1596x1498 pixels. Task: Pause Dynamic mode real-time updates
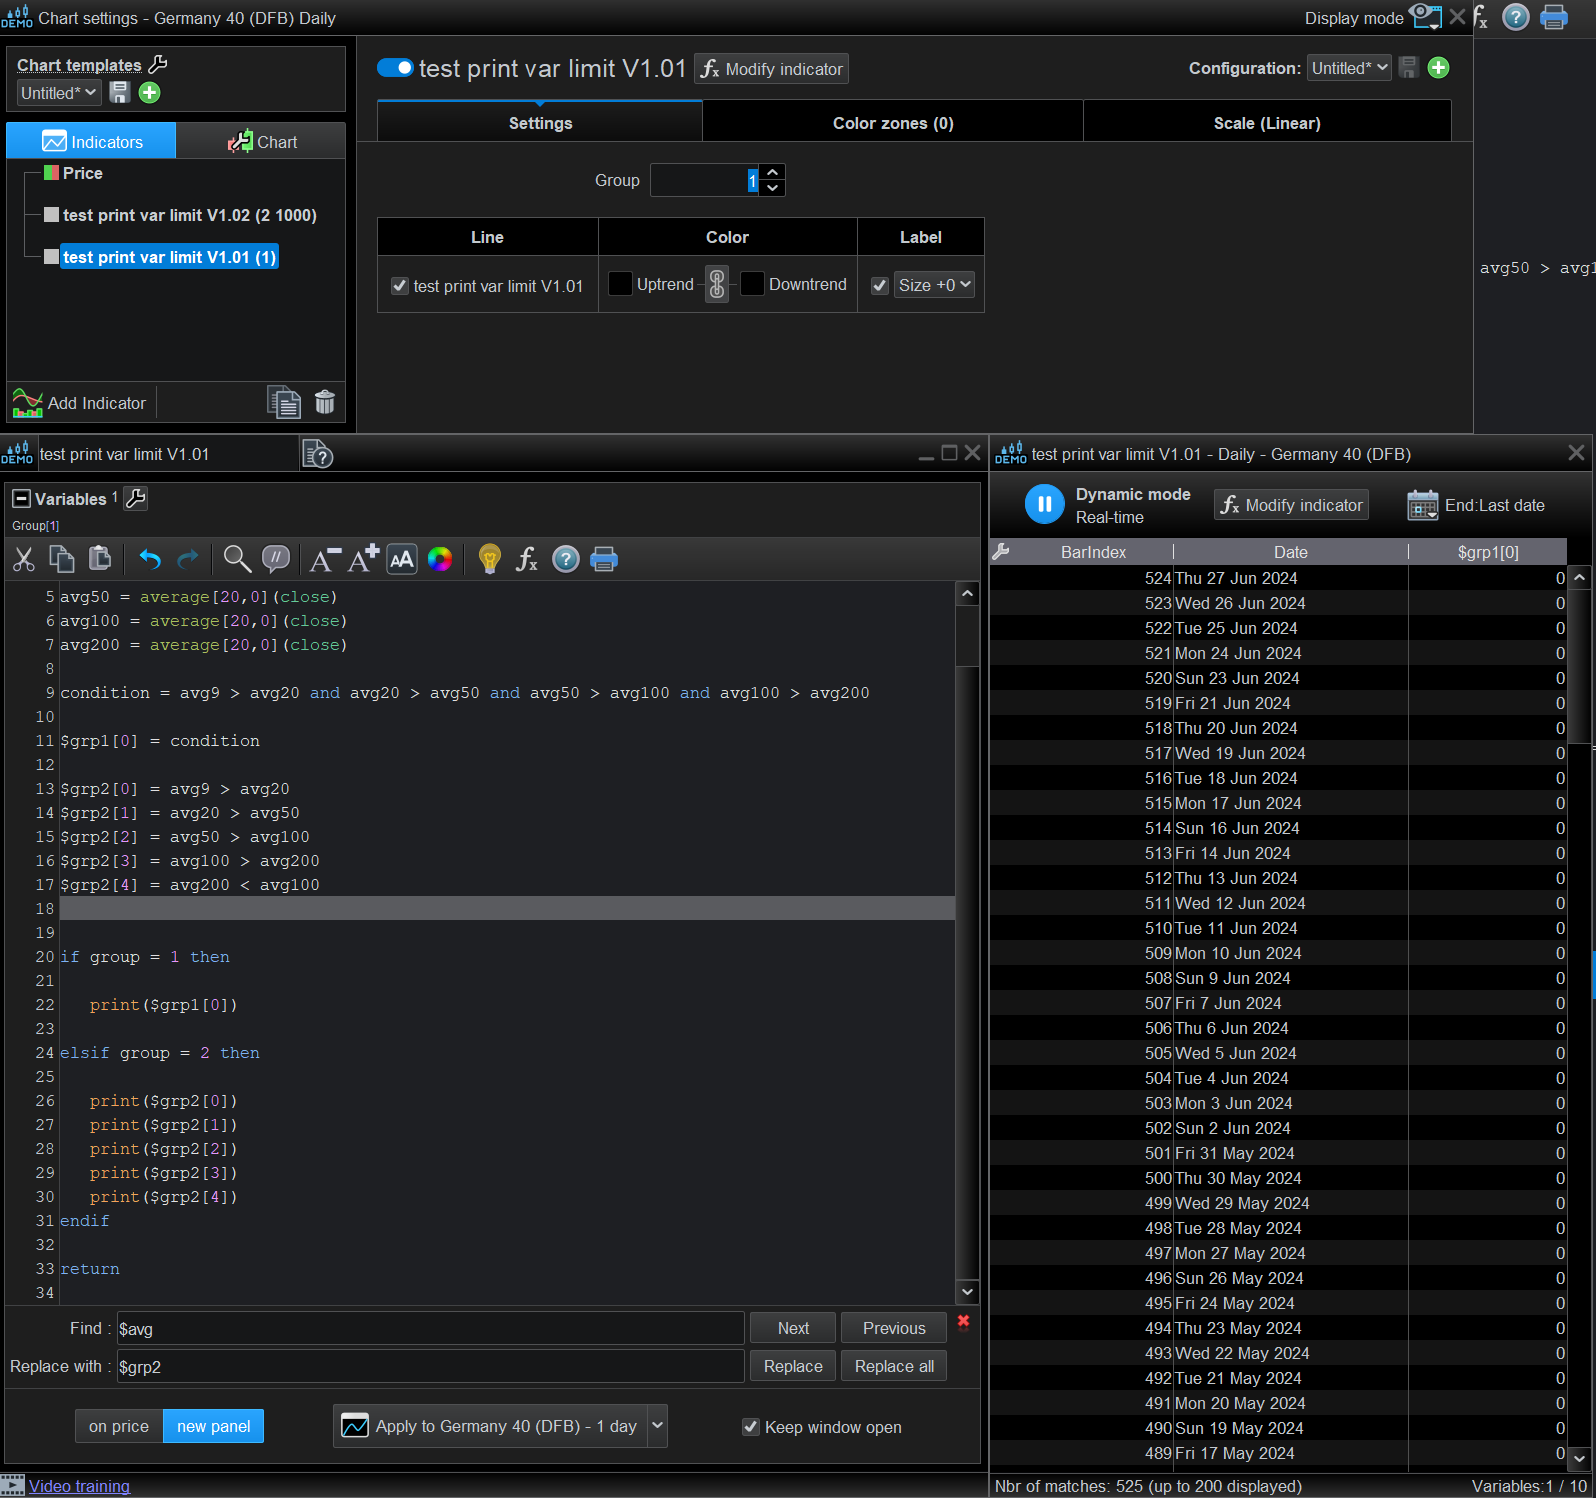pyautogui.click(x=1044, y=505)
